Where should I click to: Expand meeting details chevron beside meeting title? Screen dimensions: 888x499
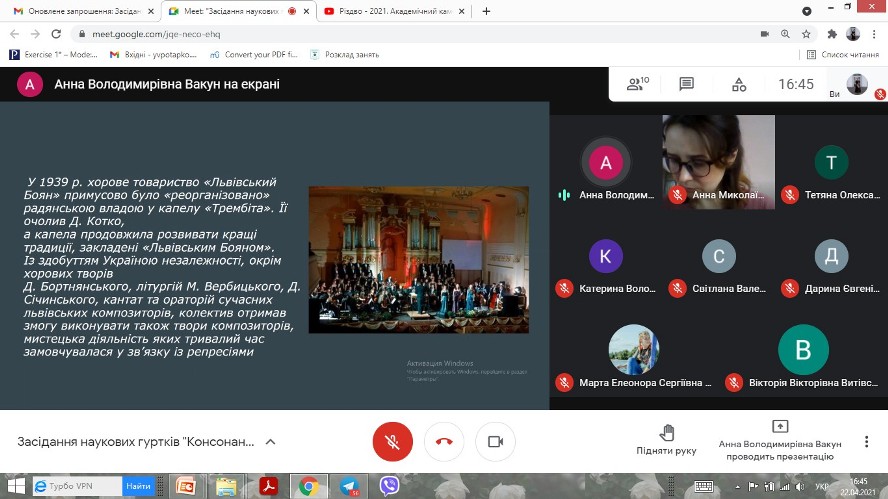[x=270, y=441]
